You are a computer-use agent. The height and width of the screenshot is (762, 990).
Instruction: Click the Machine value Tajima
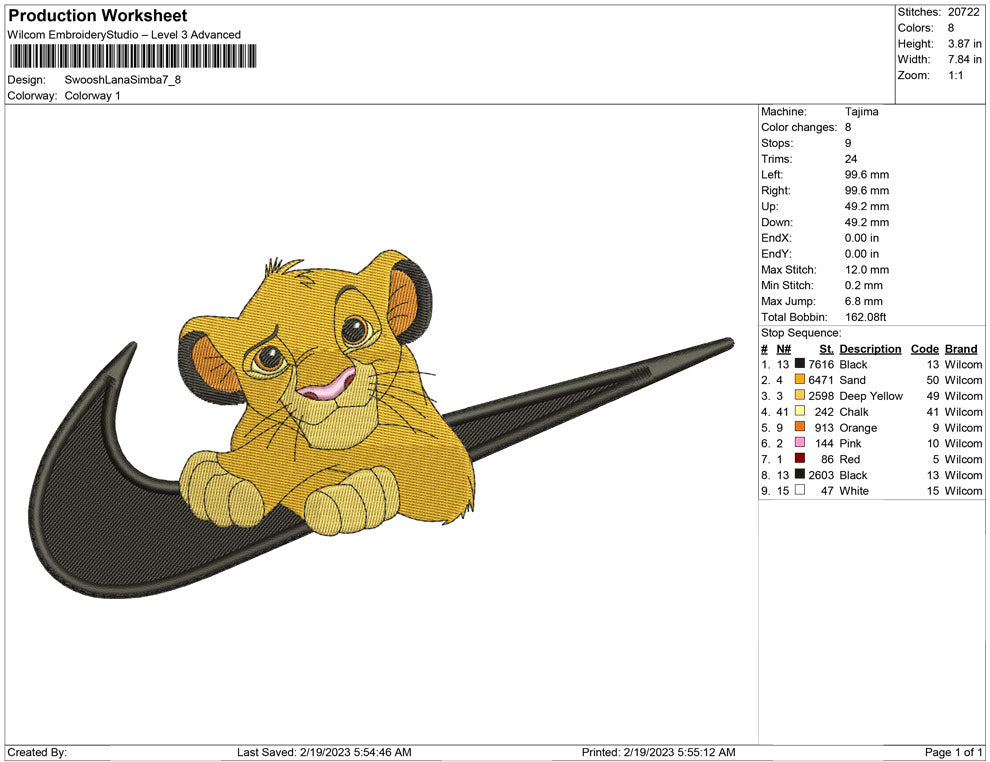[861, 111]
